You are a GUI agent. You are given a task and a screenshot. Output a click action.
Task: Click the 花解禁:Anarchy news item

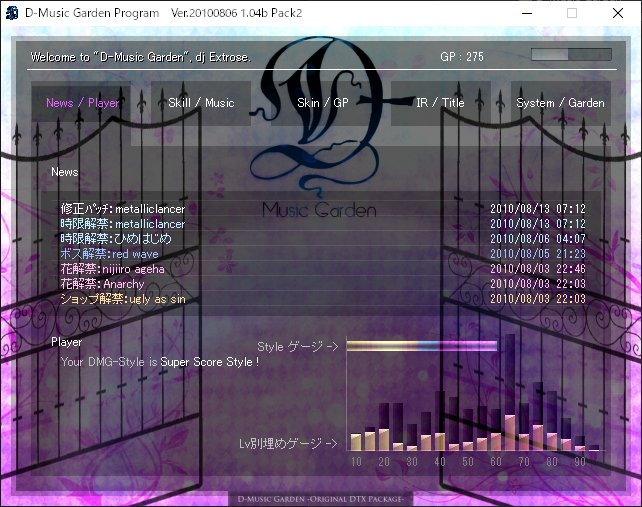tap(102, 284)
